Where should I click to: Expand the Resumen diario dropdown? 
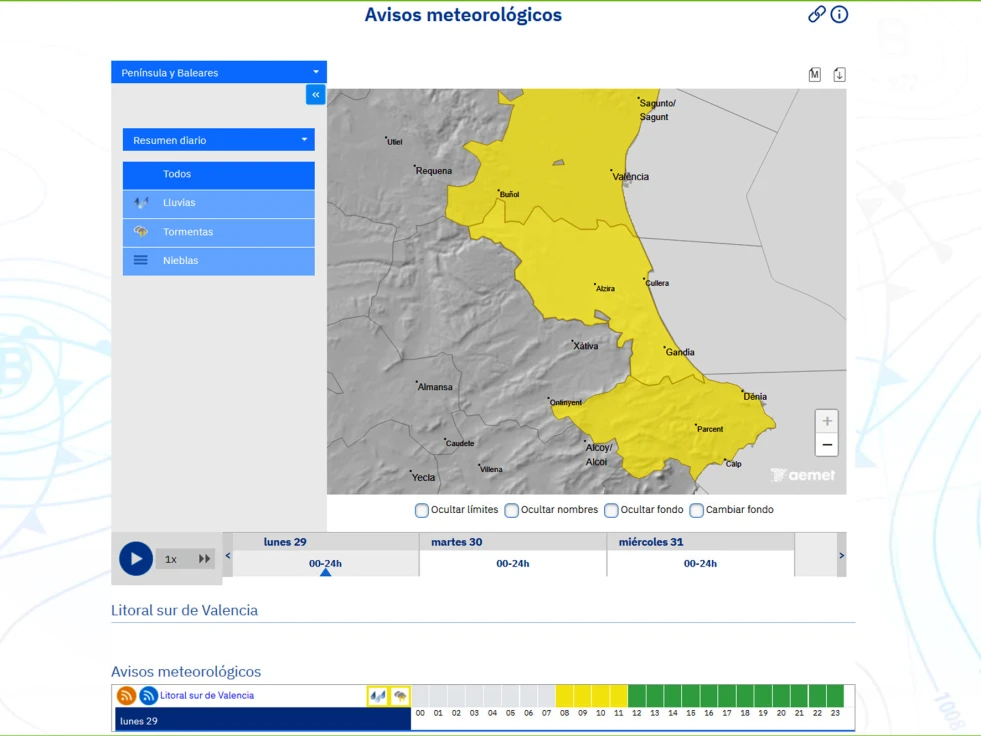pyautogui.click(x=218, y=139)
